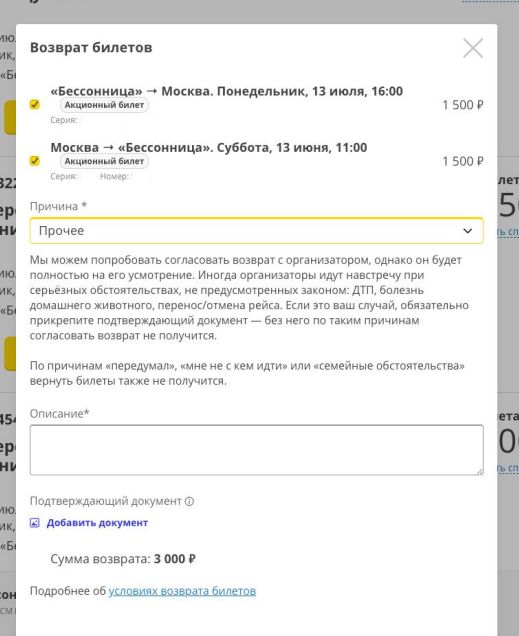Uncheck the Москва → «Бессонница» ticket checkbox
Screen dimensions: 519x636
35,161
